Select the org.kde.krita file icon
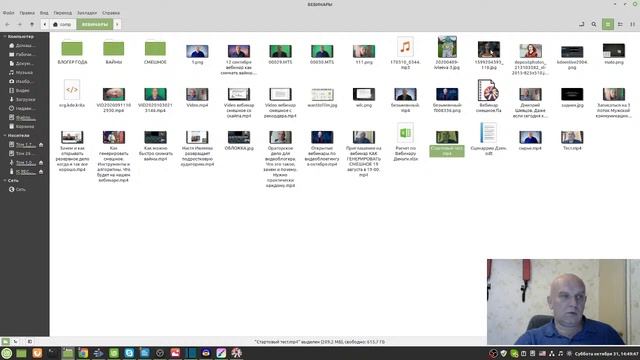 tap(72, 90)
